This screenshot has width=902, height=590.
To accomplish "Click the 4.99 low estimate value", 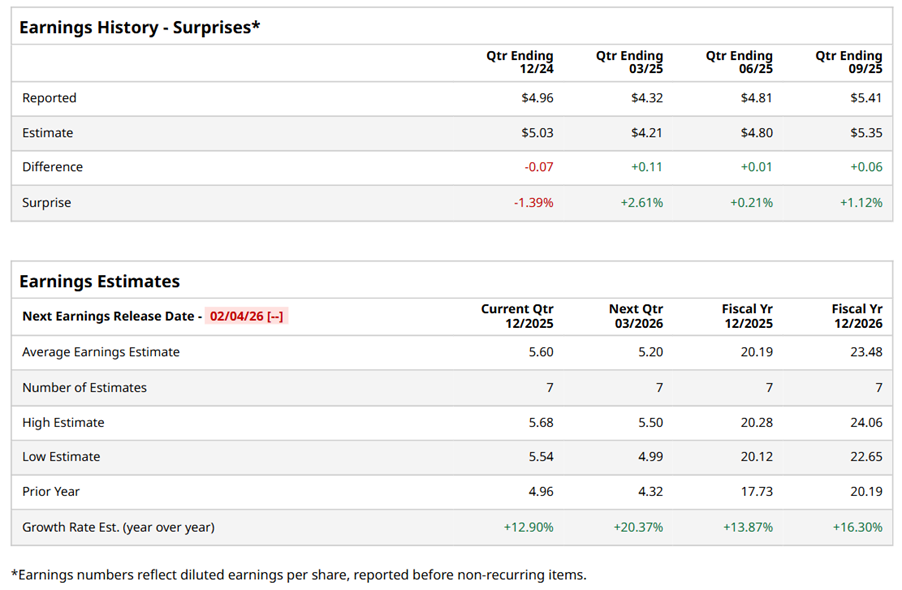I will [647, 457].
